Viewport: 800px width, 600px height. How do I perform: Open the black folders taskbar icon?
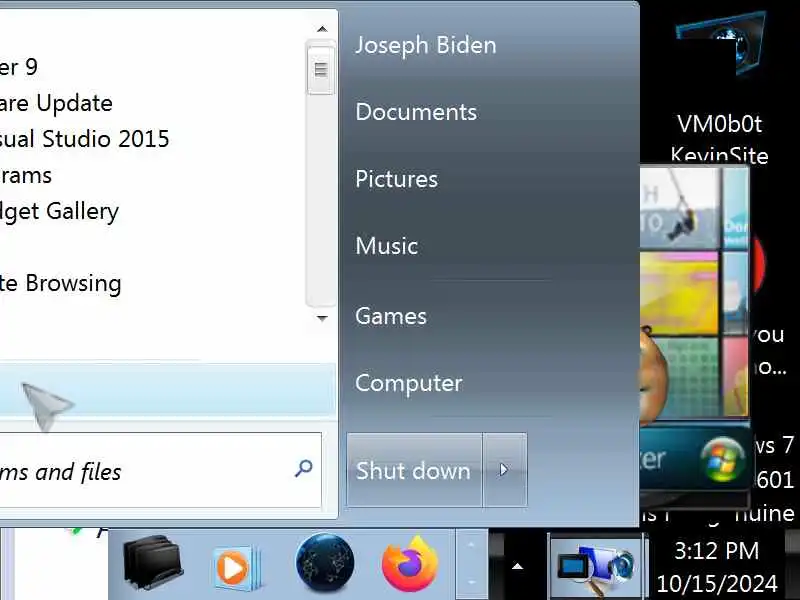[153, 563]
